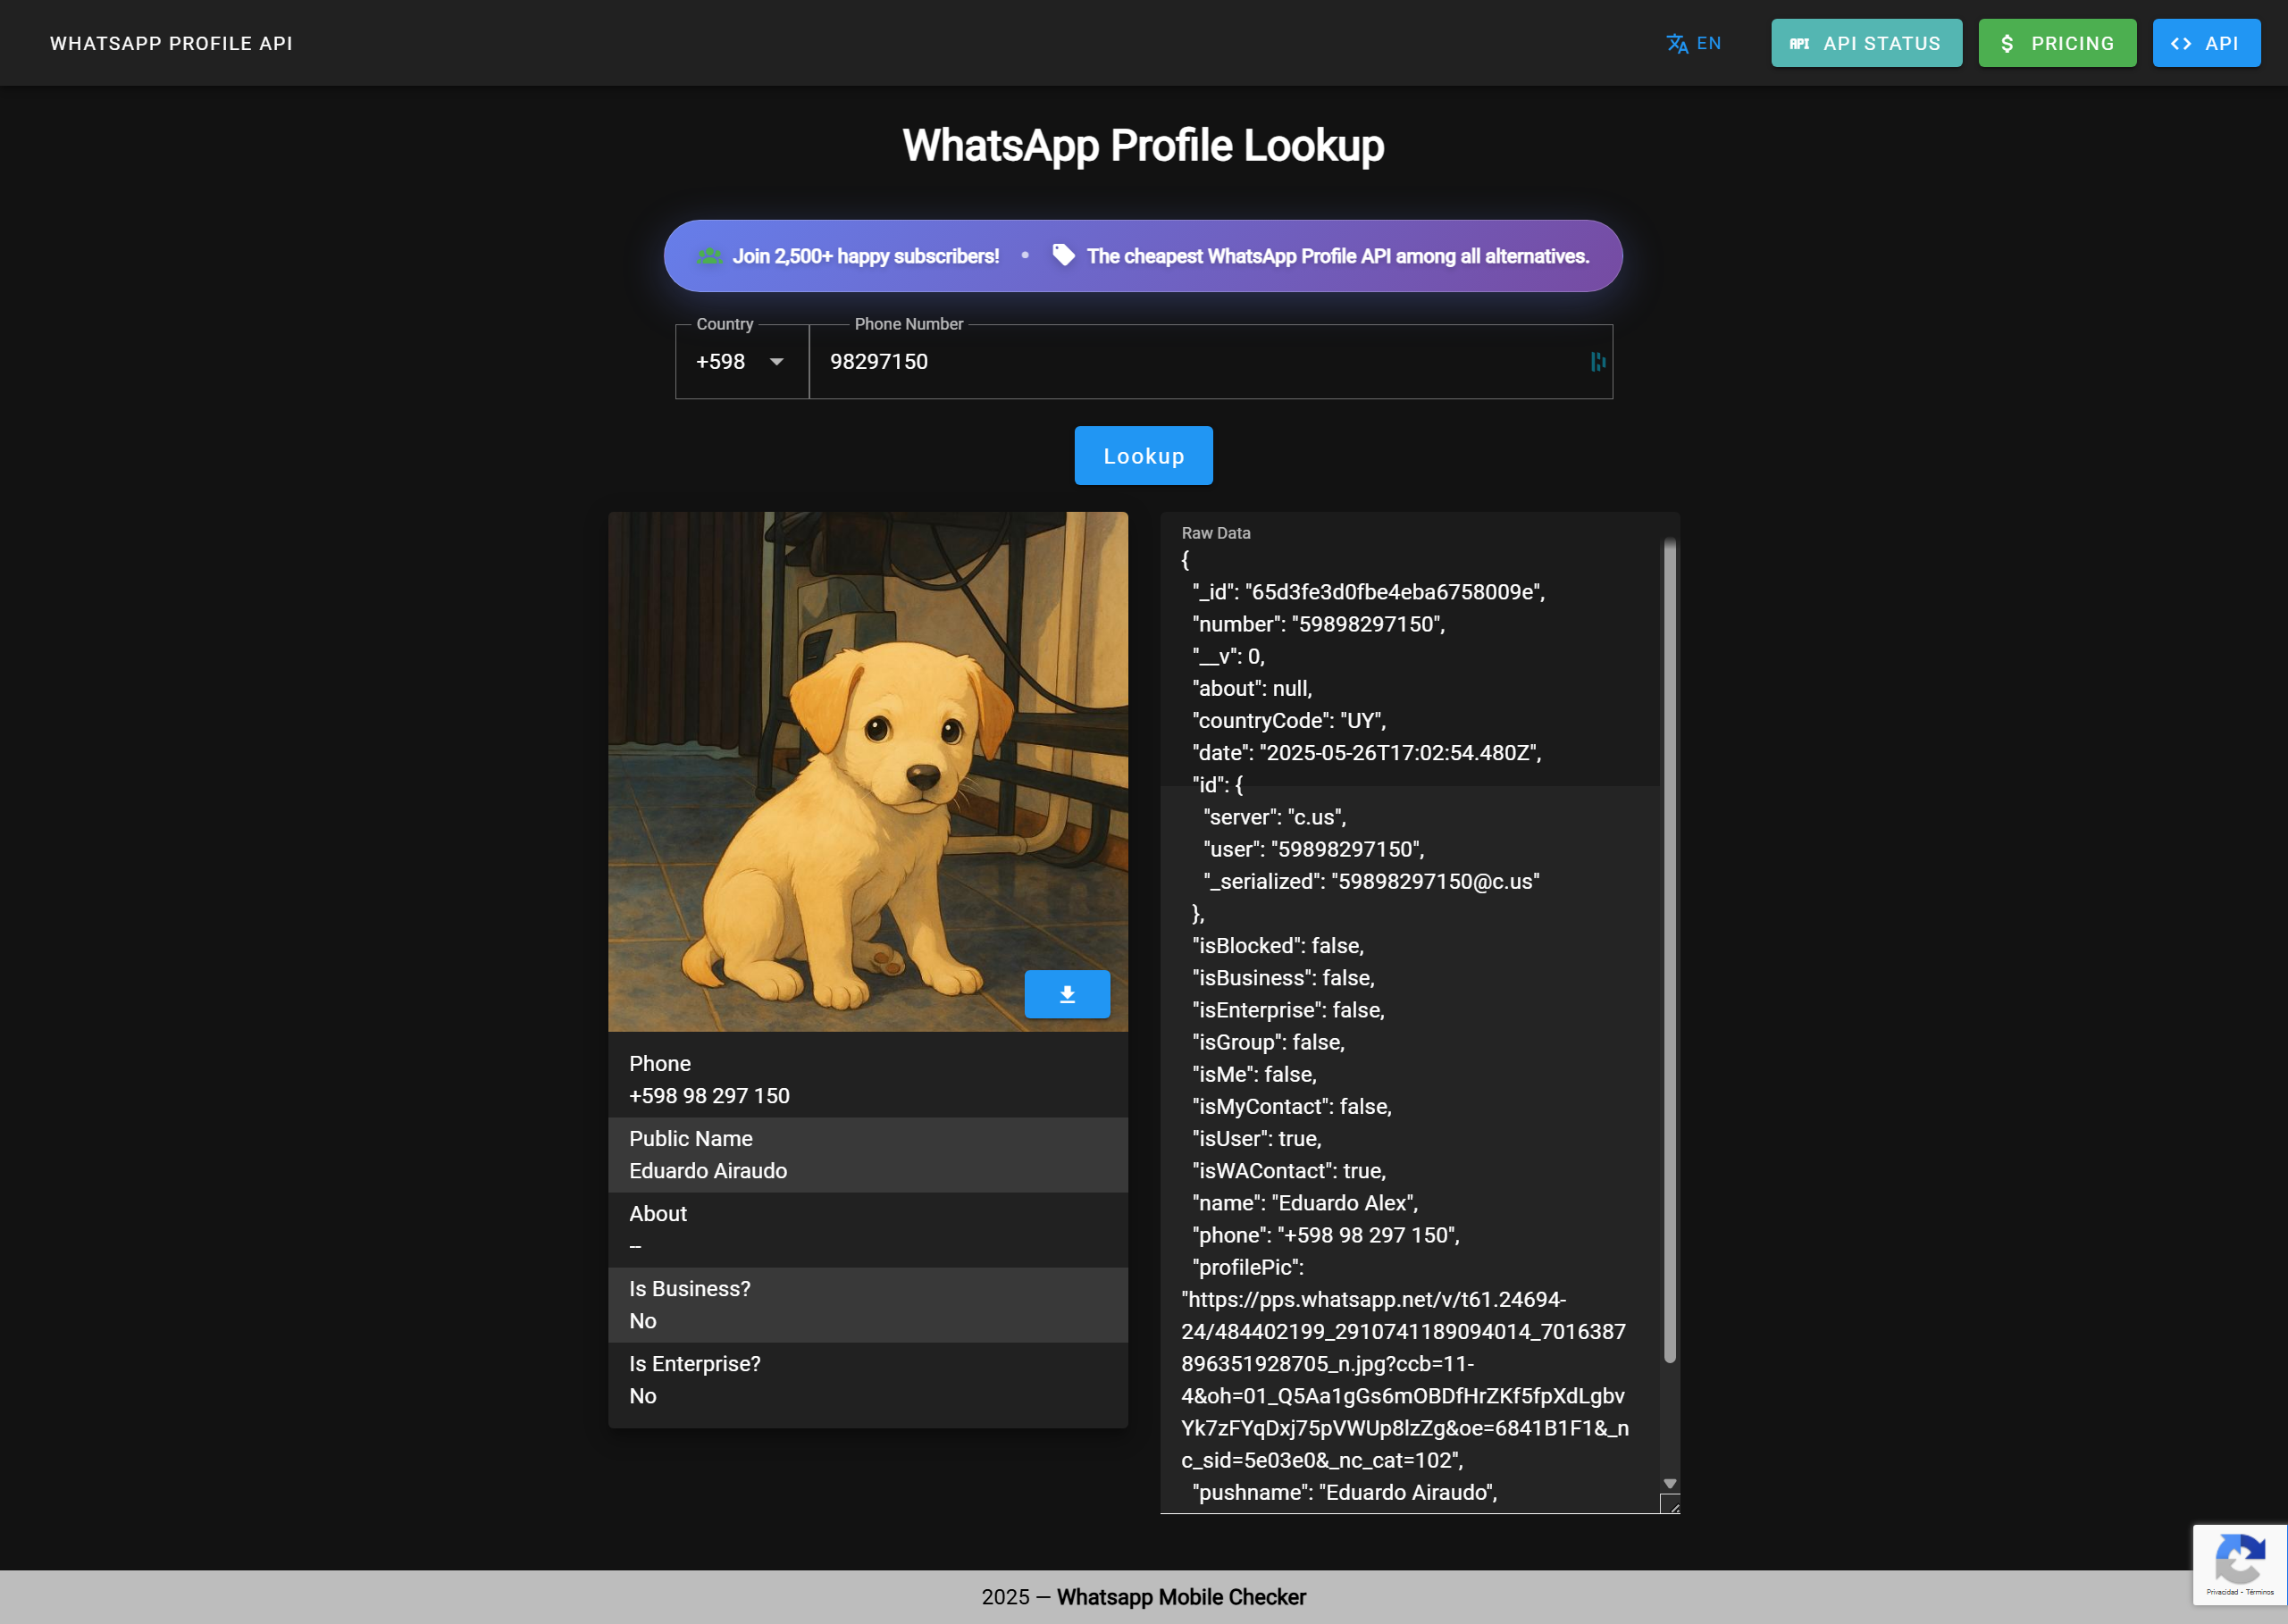Click the "_serialized" line in Raw Data
Viewport: 2288px width, 1624px height.
1371,882
